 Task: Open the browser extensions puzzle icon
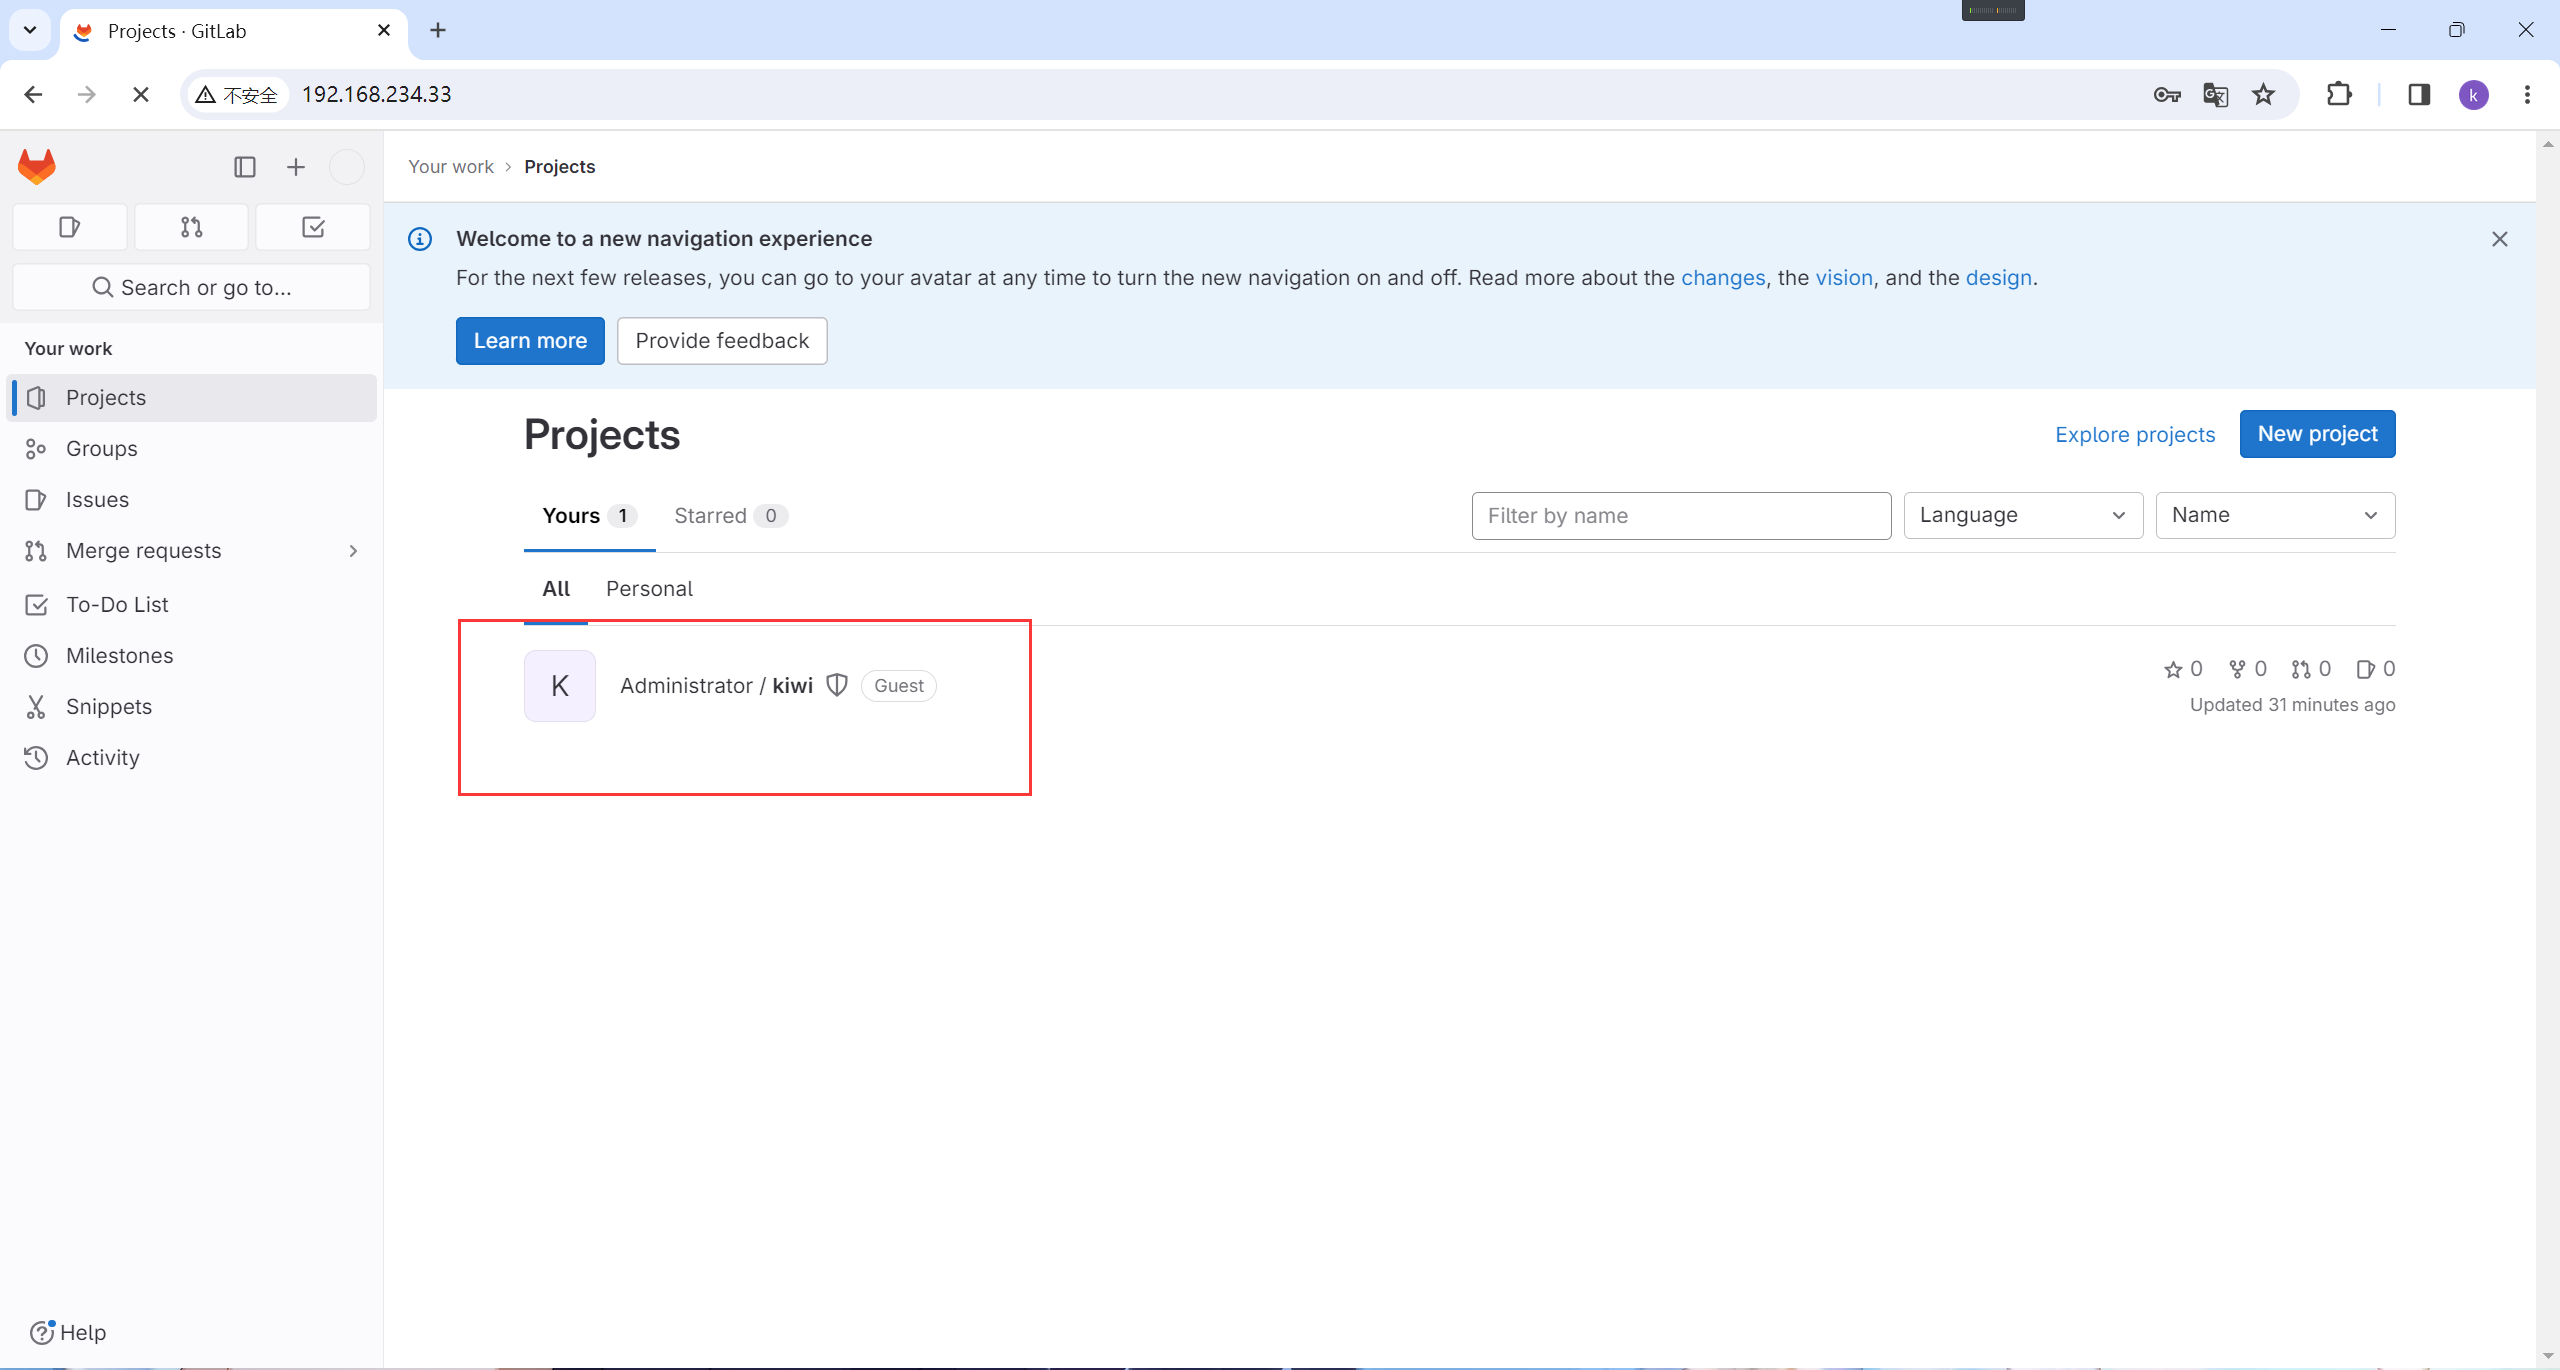click(2339, 95)
